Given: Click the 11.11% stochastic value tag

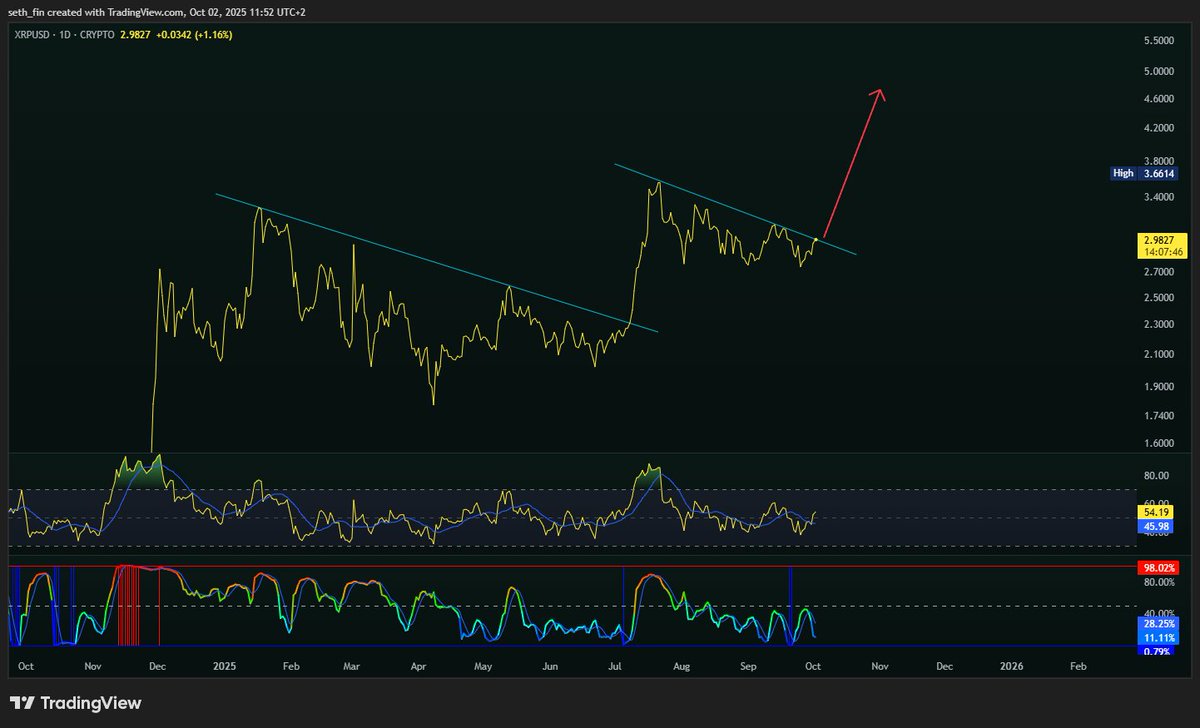Looking at the screenshot, I should [1158, 636].
